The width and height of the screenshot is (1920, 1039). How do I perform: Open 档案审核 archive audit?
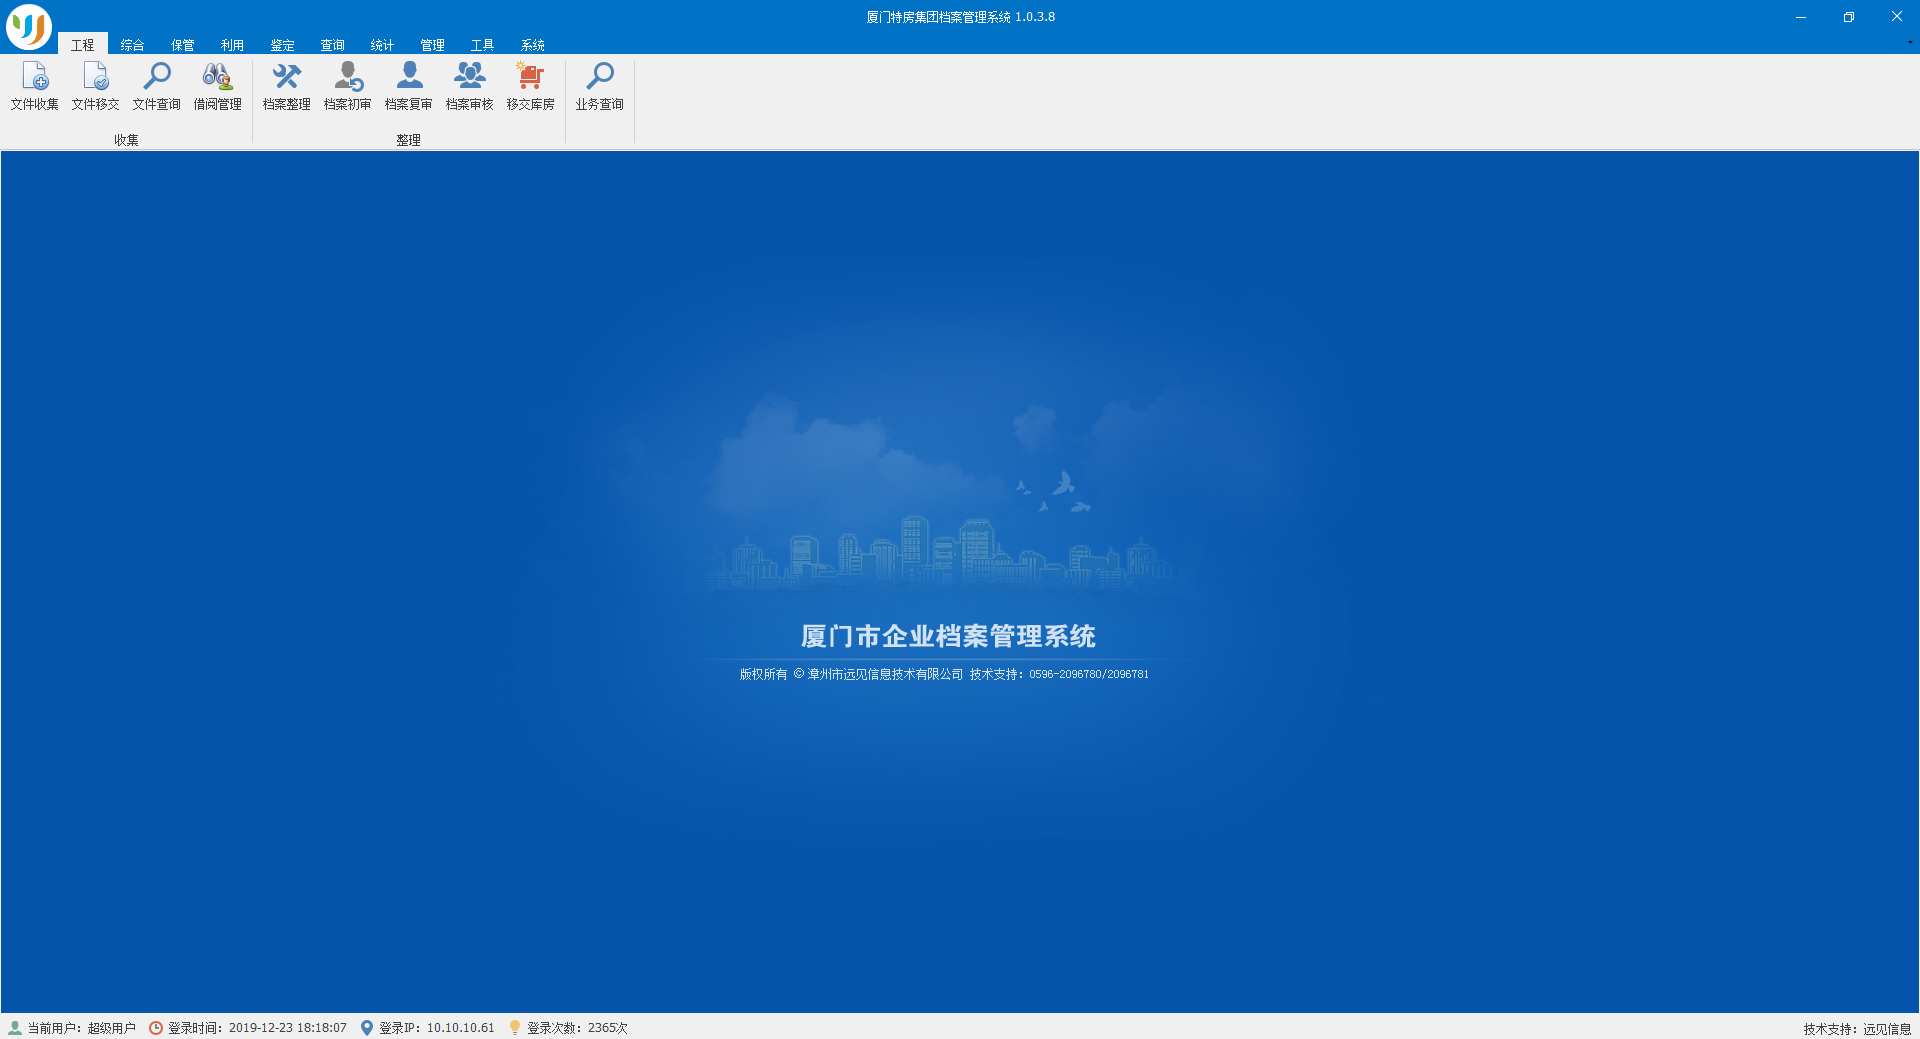point(470,86)
